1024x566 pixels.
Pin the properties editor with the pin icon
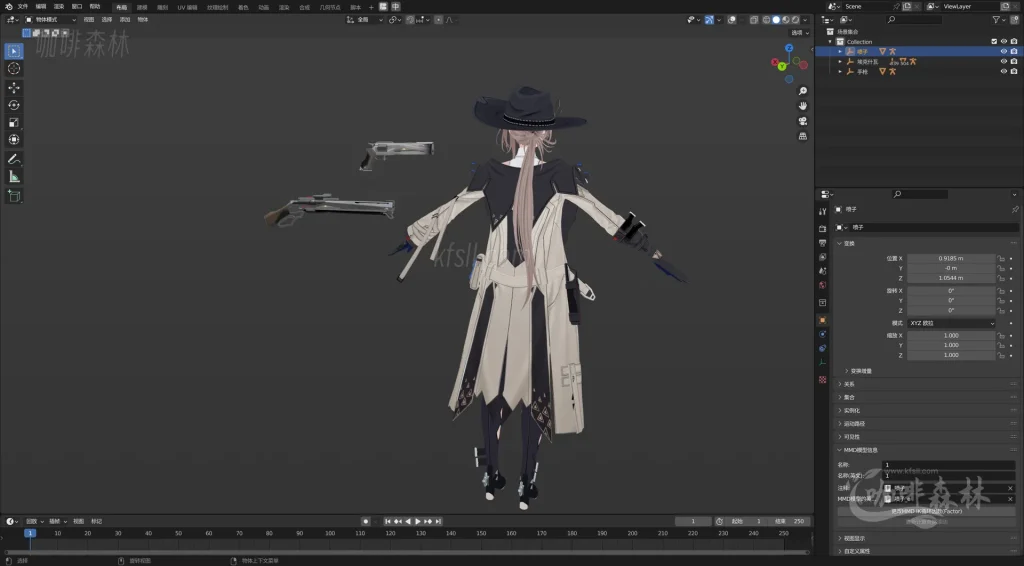[1015, 210]
